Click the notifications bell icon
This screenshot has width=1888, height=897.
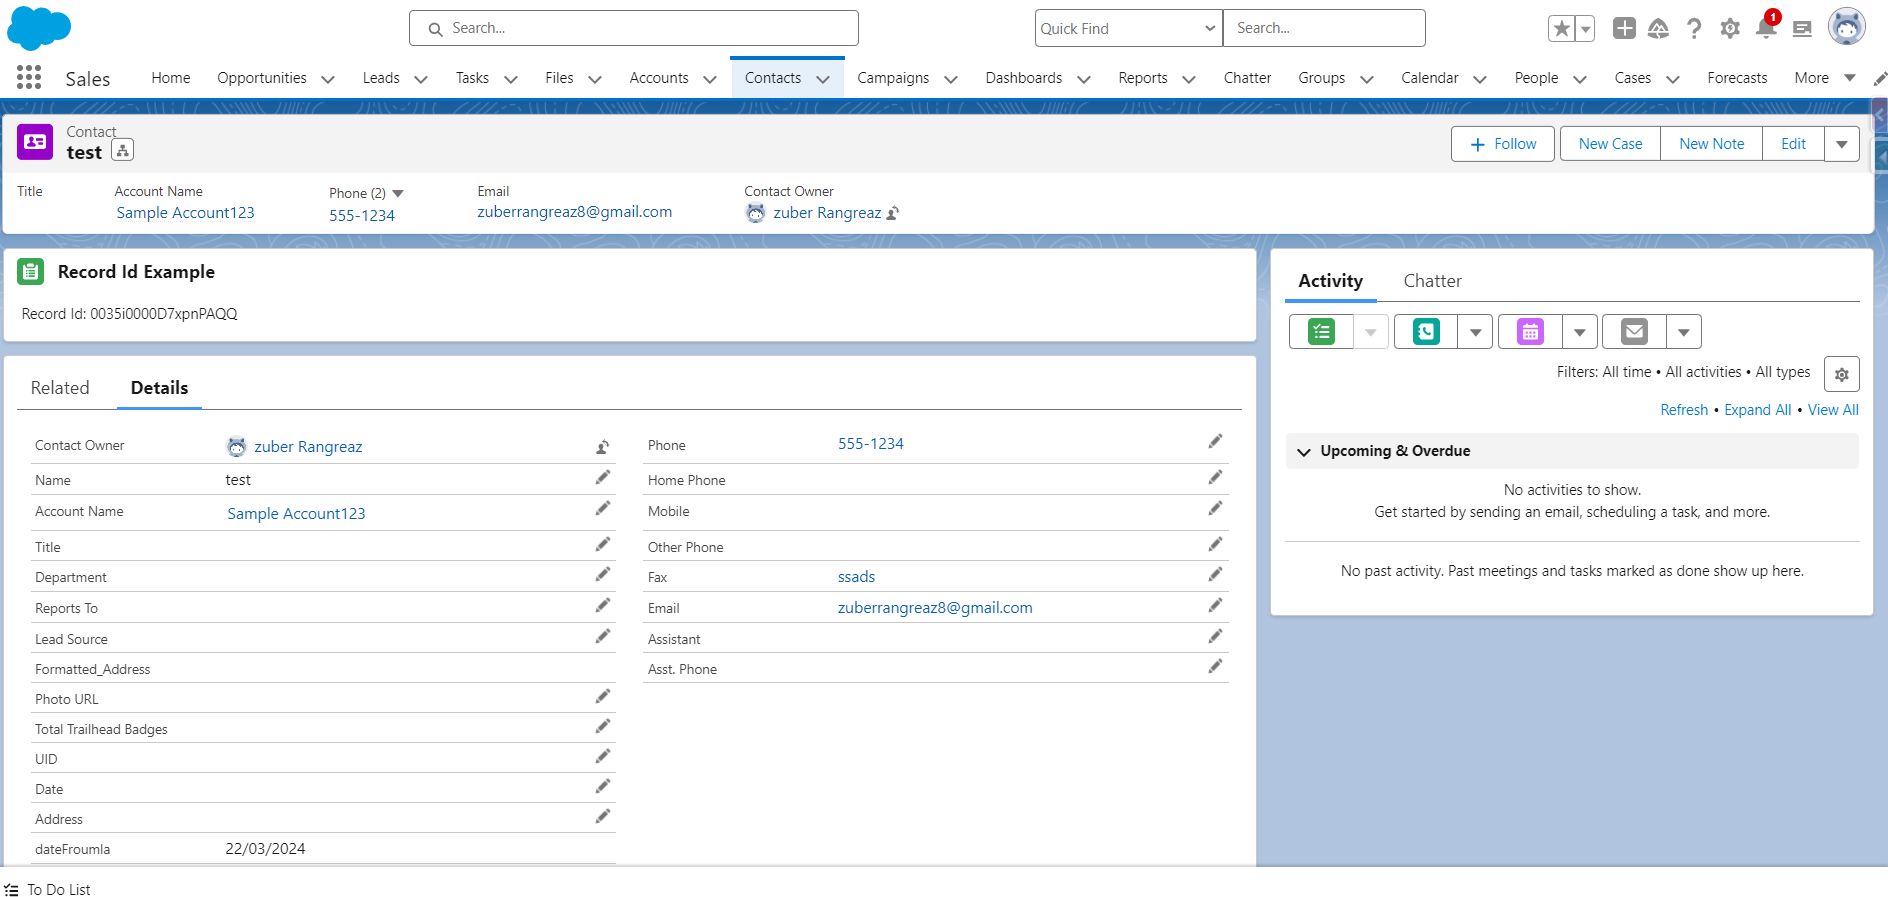tap(1766, 28)
